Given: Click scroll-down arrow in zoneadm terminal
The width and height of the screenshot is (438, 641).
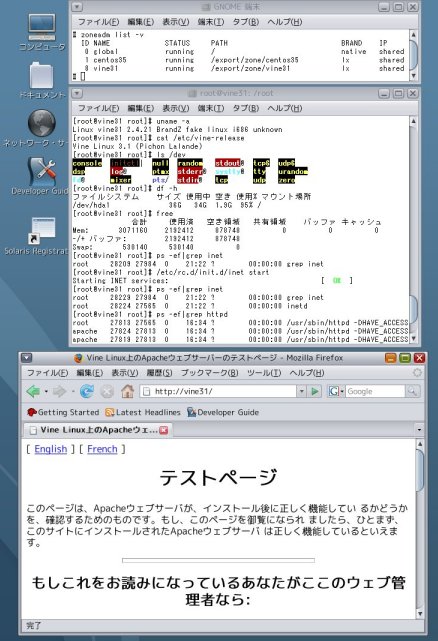Looking at the screenshot, I should coord(413,76).
